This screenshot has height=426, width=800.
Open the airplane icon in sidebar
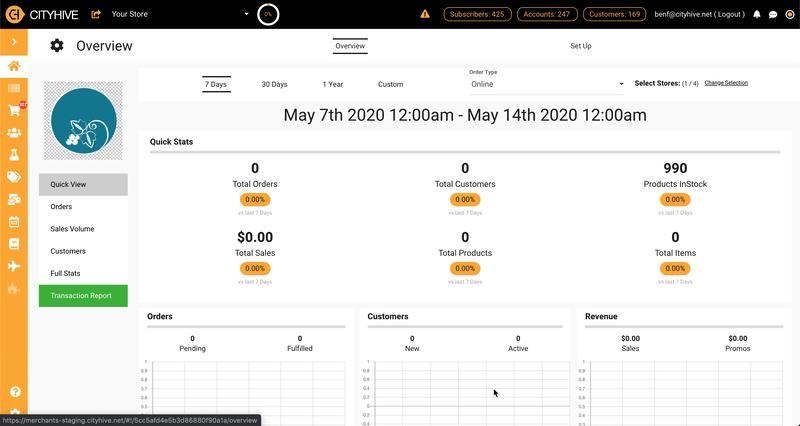pyautogui.click(x=14, y=266)
